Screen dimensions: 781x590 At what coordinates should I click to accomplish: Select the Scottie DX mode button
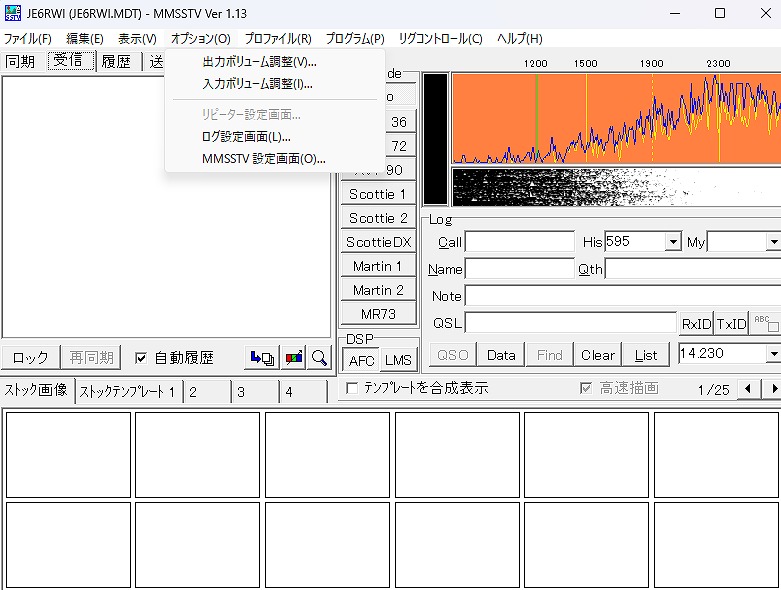(x=378, y=242)
